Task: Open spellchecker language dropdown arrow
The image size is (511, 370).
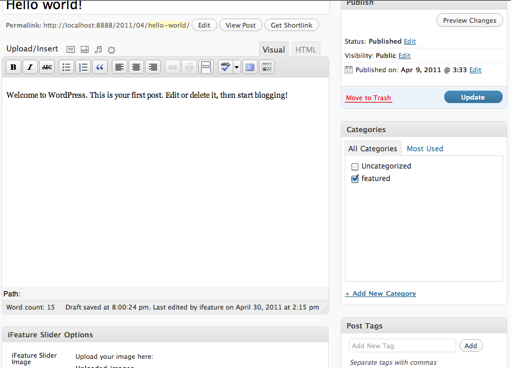Action: [237, 67]
